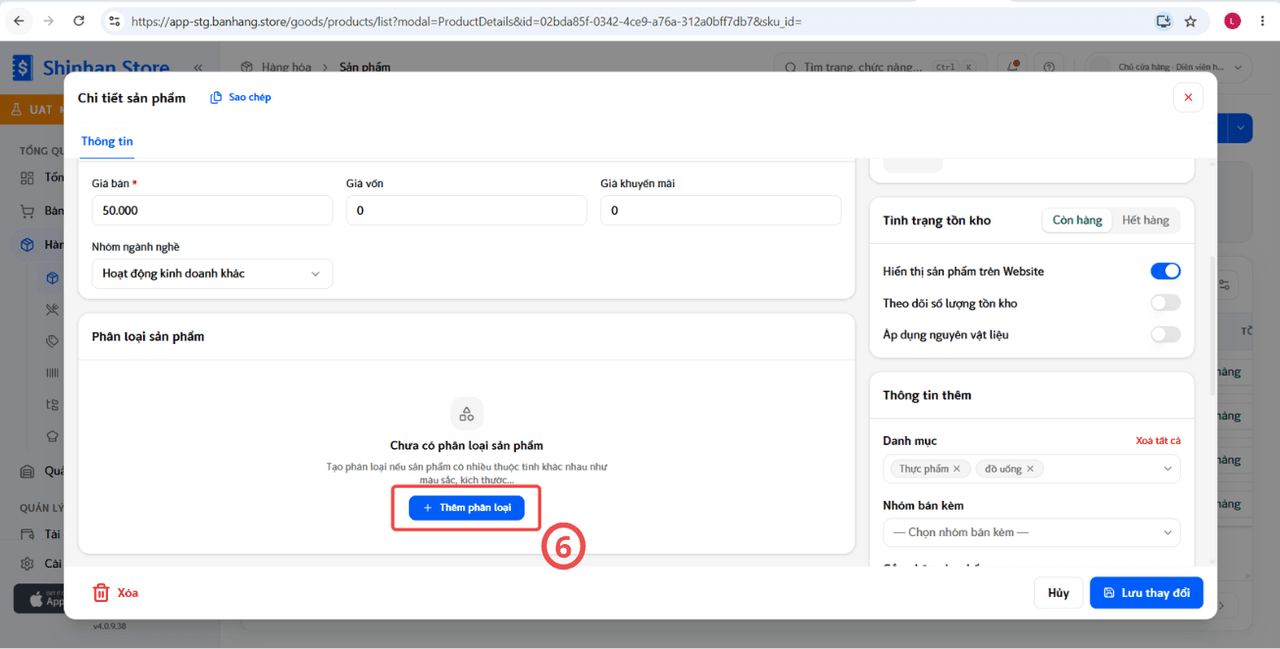This screenshot has width=1280, height=649.
Task: Click the Sao chép link text
Action: point(250,98)
